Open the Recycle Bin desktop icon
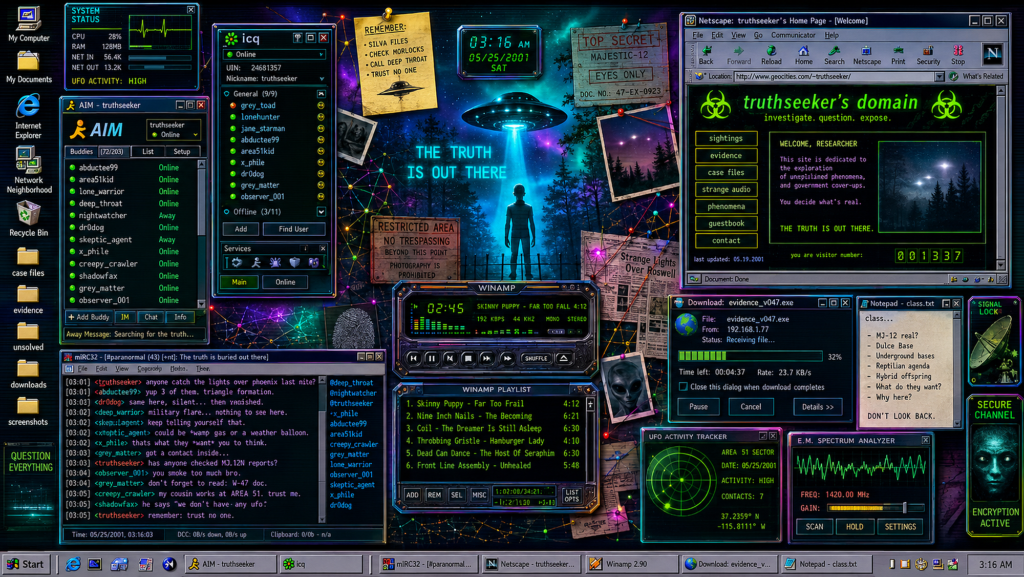 [x=28, y=219]
